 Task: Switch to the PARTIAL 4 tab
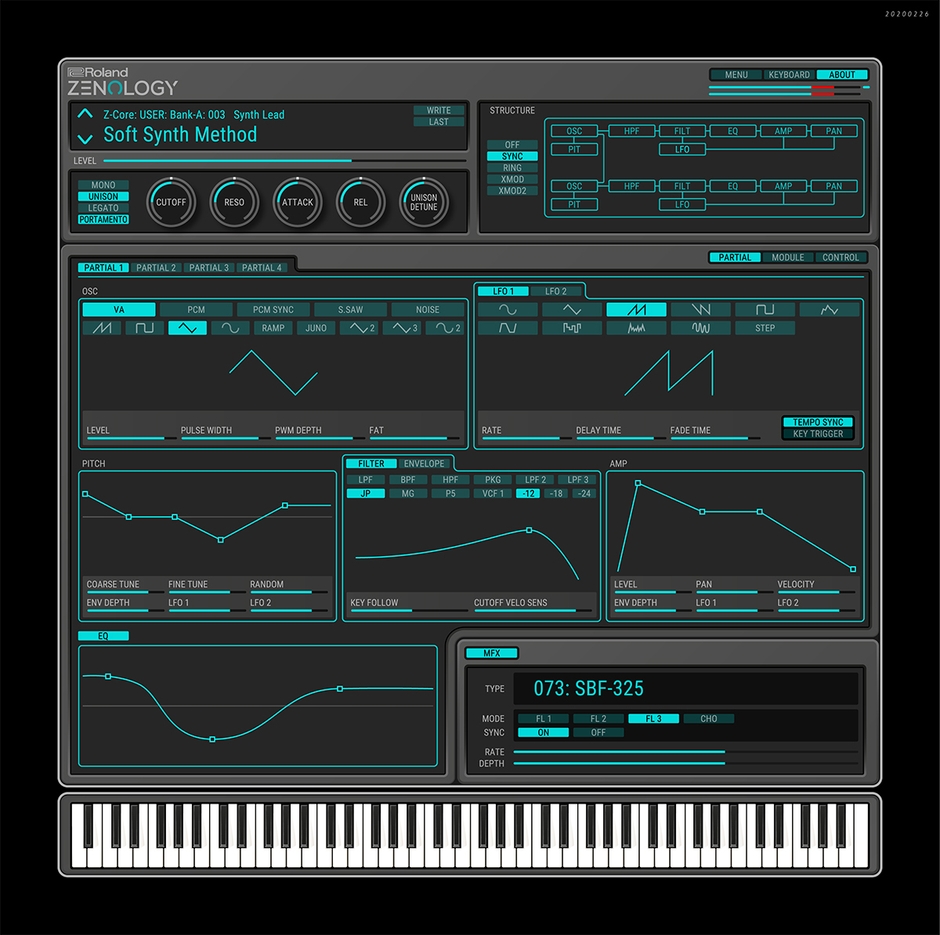point(261,268)
